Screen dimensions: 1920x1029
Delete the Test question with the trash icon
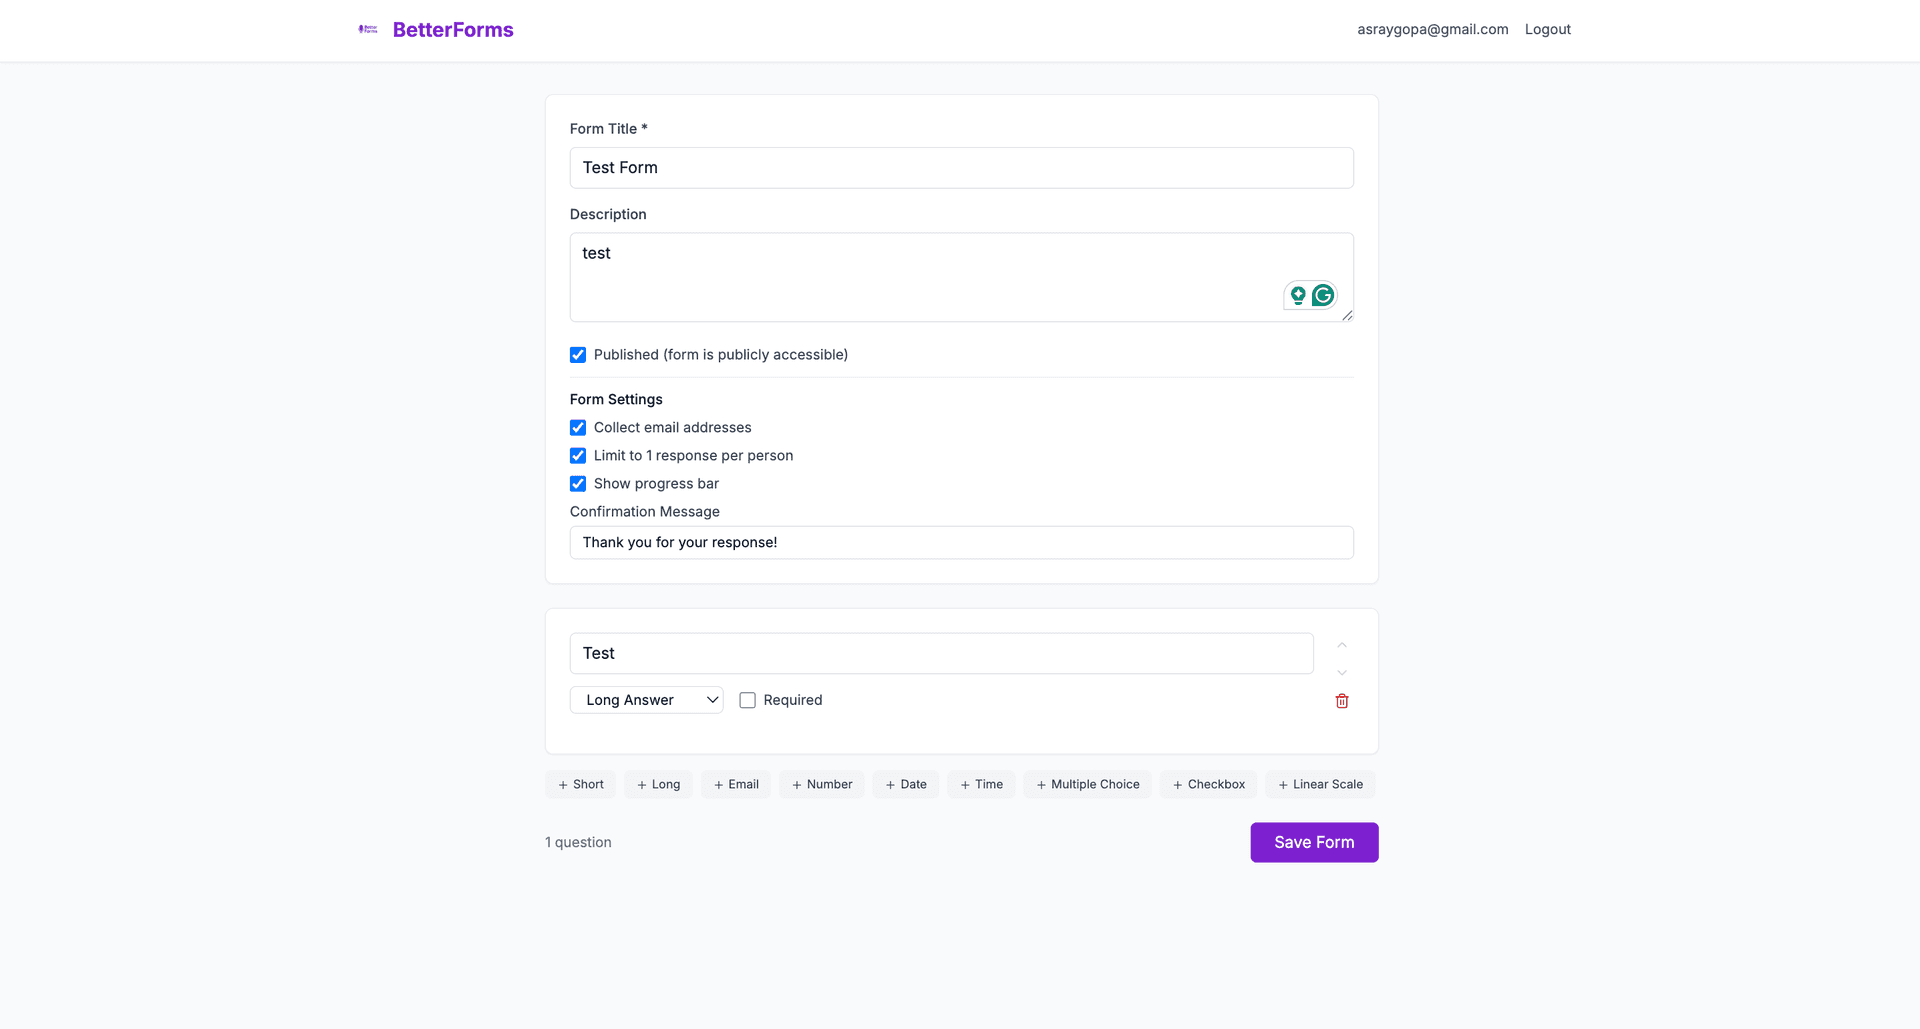1341,700
